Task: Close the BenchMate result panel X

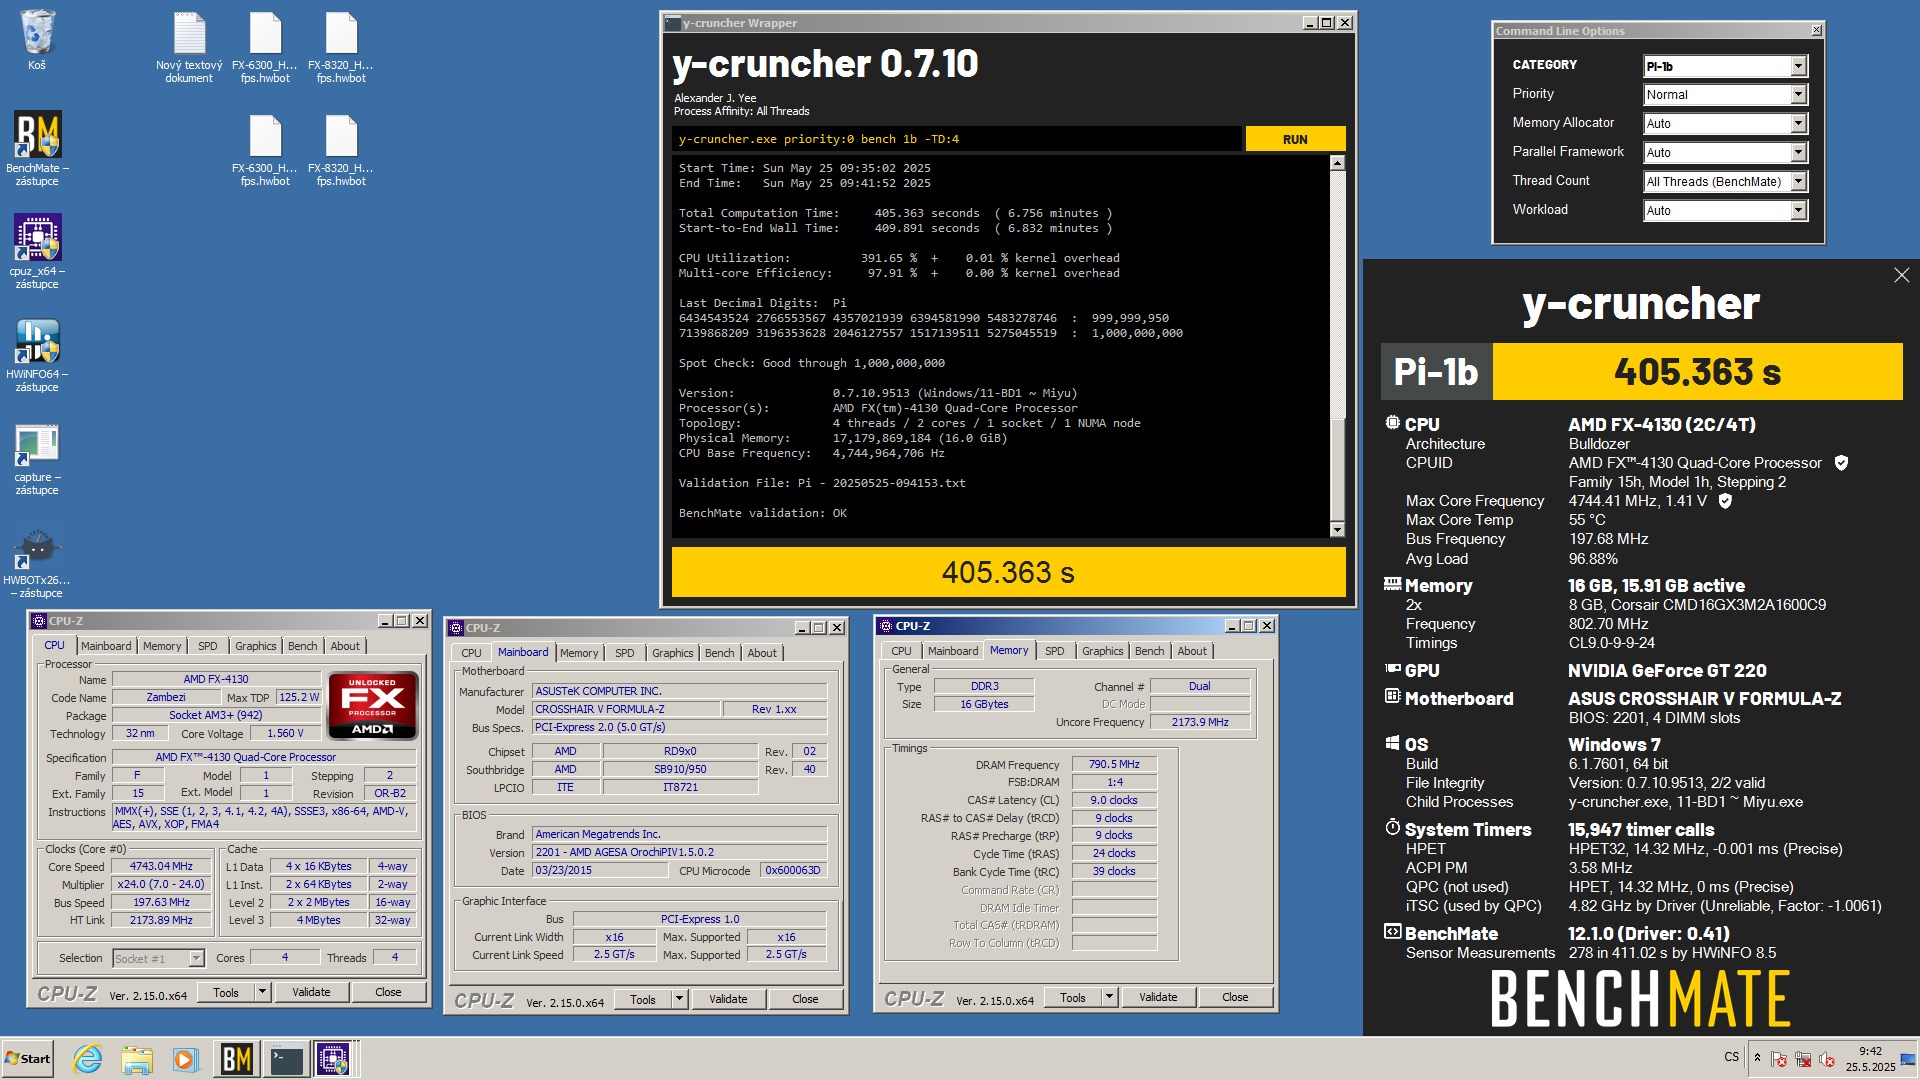Action: 1901,275
